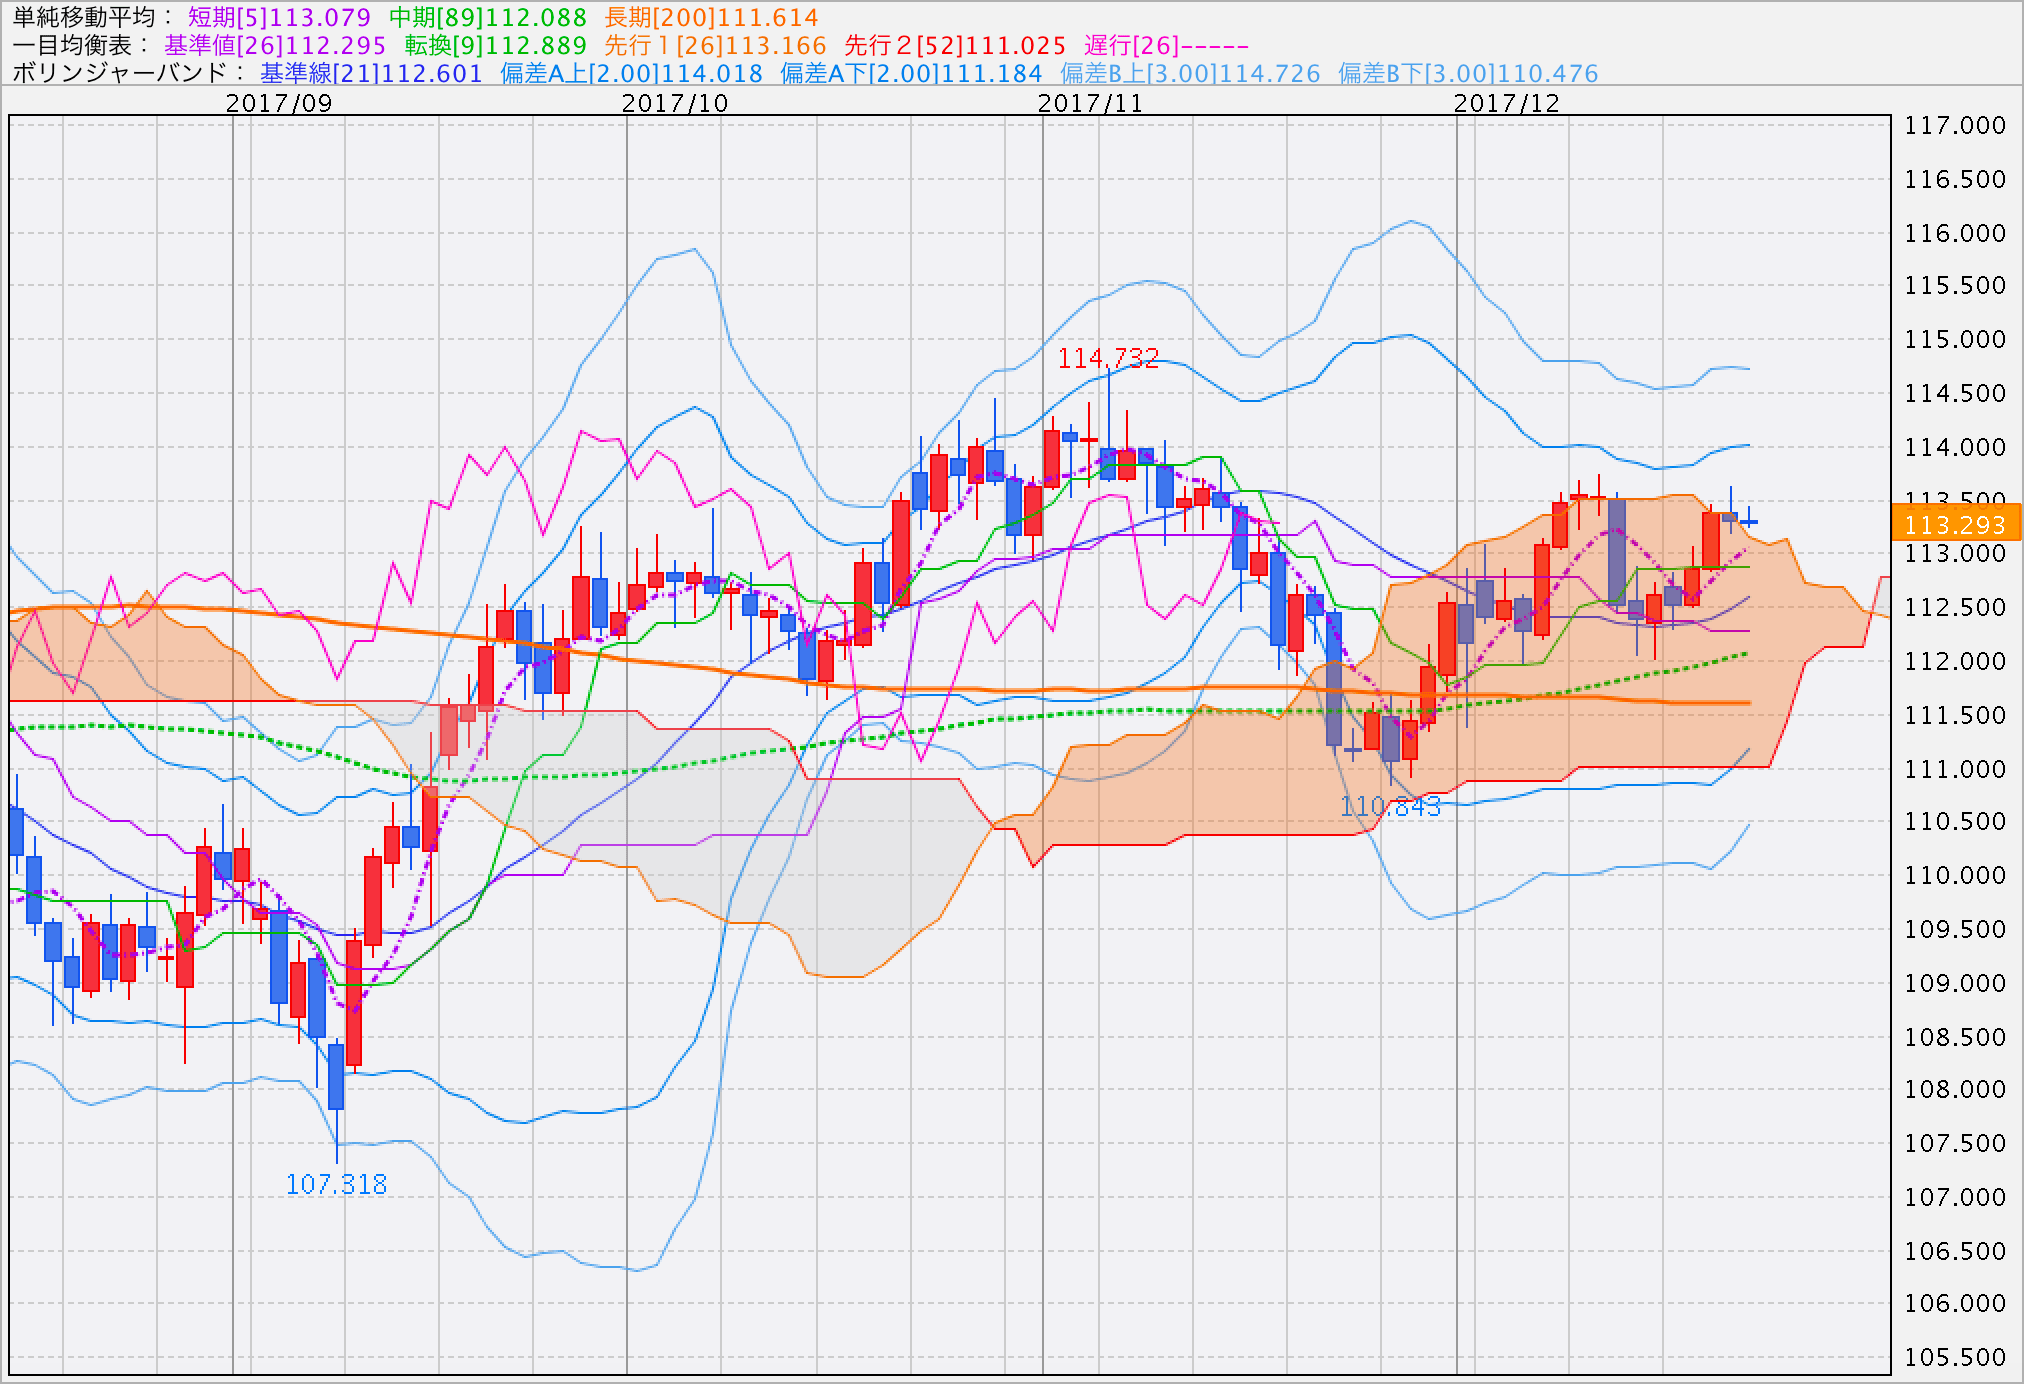Screen dimensions: 2024x1384
Task: Click the 117.000 price axis label
Action: pos(1955,125)
